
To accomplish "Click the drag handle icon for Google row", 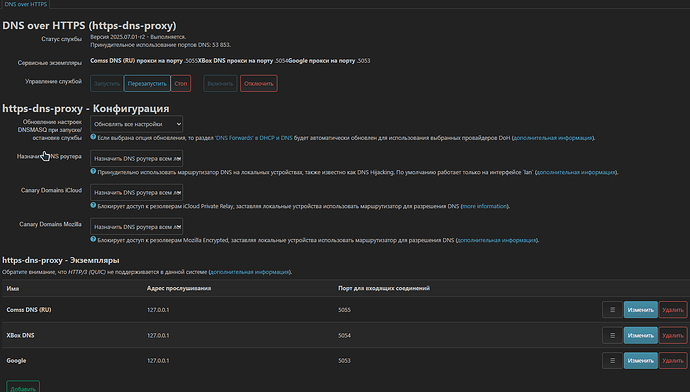I will pos(612,361).
